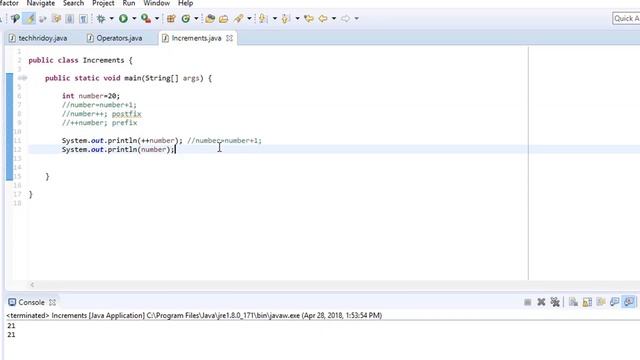Click the Terminate square in Console

tap(527, 302)
